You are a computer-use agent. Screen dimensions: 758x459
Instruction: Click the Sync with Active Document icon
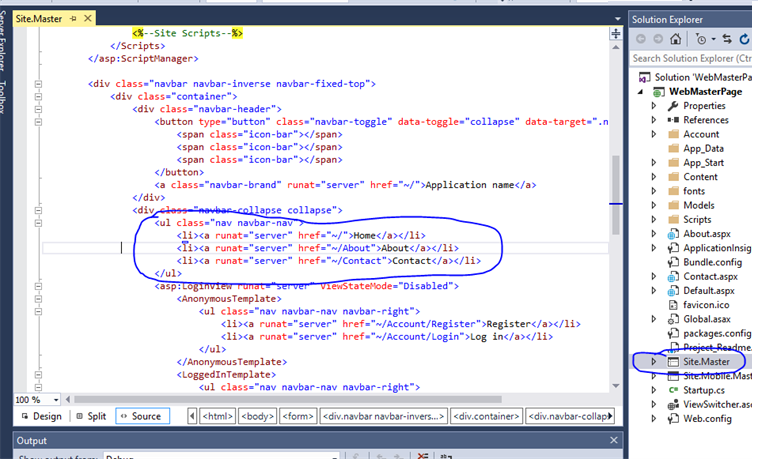727,39
